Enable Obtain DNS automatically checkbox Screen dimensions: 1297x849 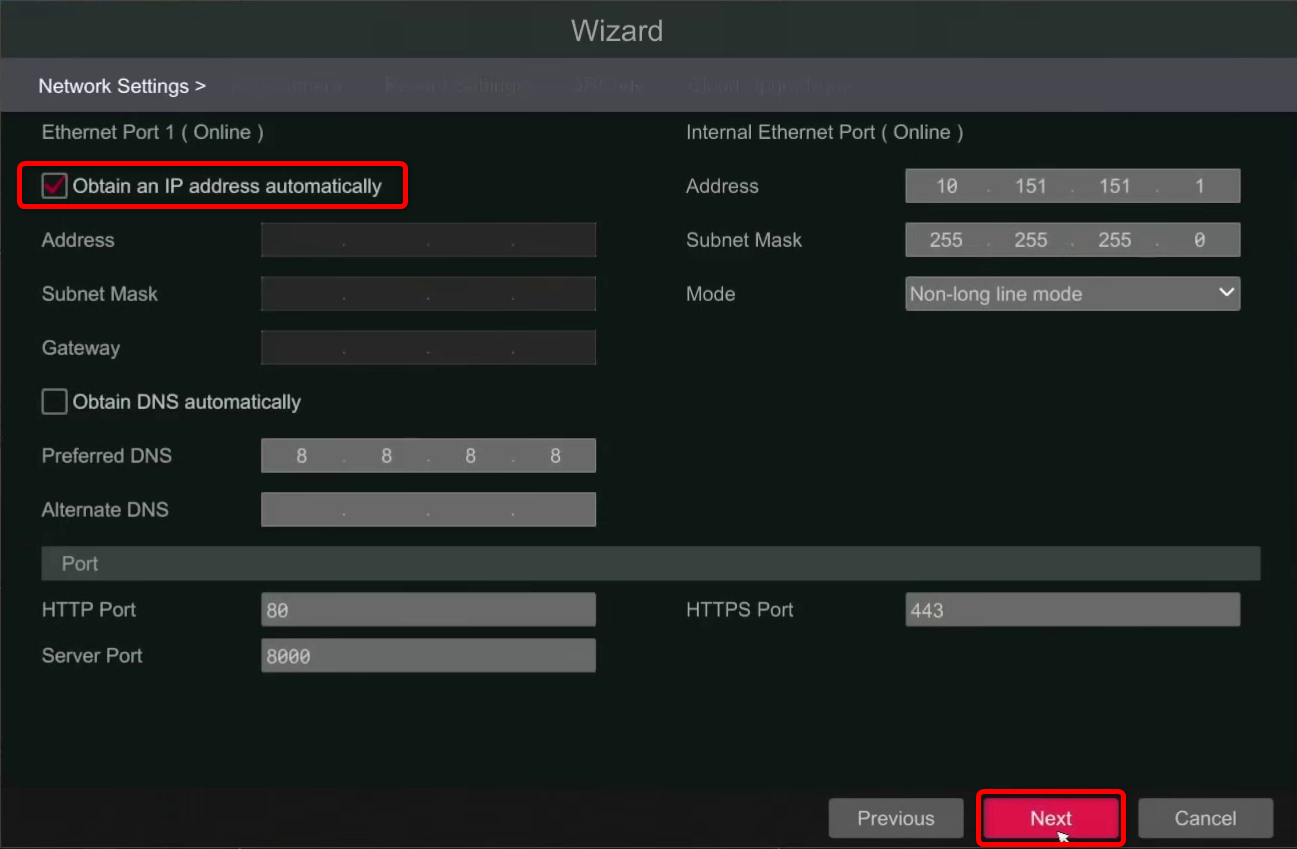click(55, 402)
